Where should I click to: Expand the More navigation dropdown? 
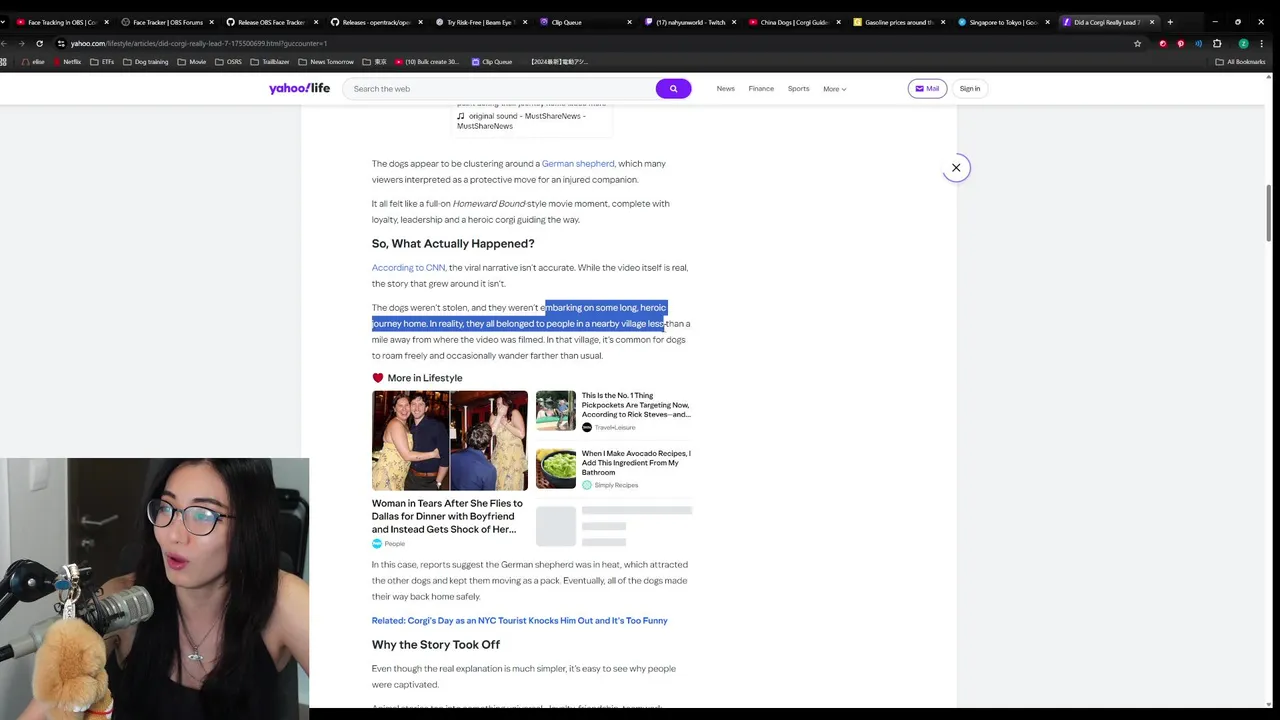(x=834, y=89)
